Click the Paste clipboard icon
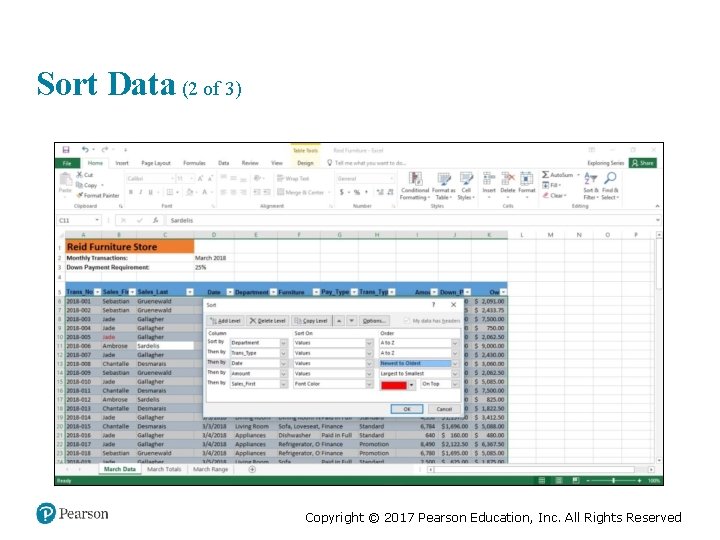720x540 pixels. click(65, 180)
